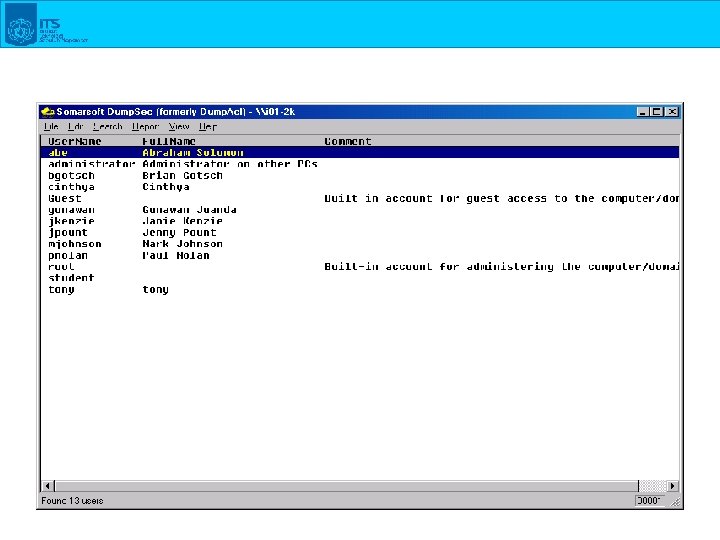
Task: Close the DumpSec window
Action: [x=672, y=112]
